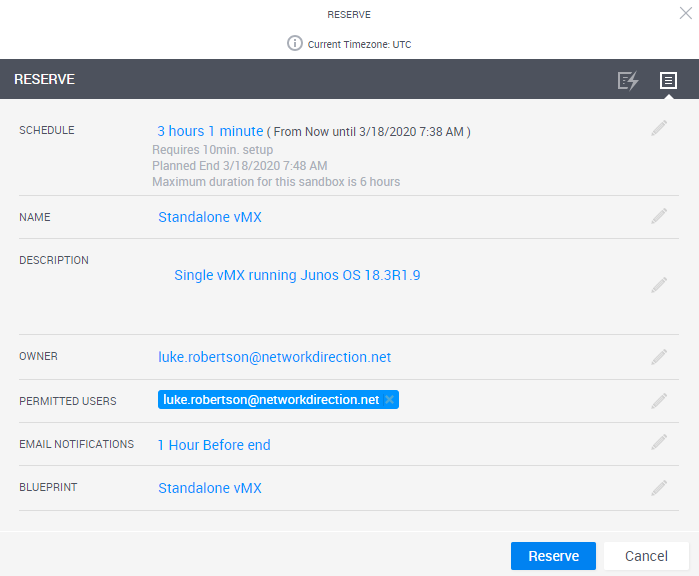Edit the Description pencil icon
The width and height of the screenshot is (699, 576).
pyautogui.click(x=659, y=285)
